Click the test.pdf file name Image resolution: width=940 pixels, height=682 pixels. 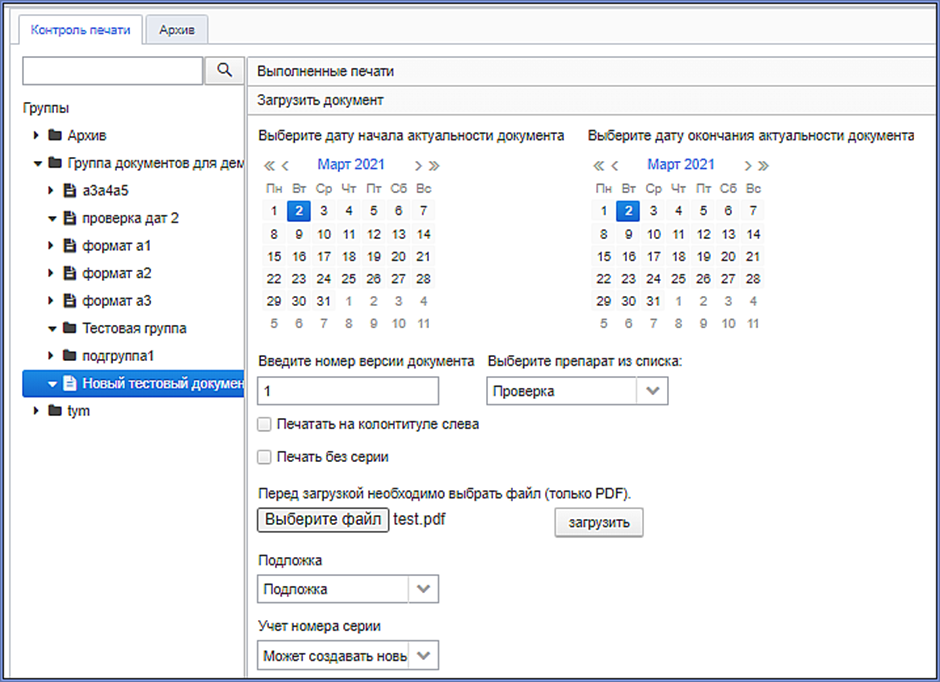tap(420, 519)
